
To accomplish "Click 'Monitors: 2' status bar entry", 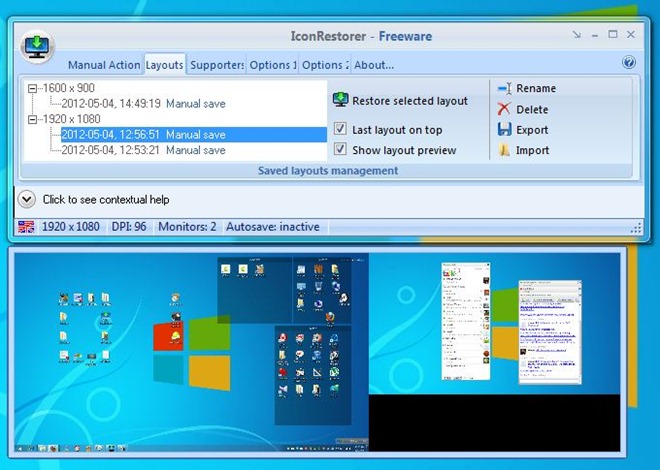I will point(187,227).
